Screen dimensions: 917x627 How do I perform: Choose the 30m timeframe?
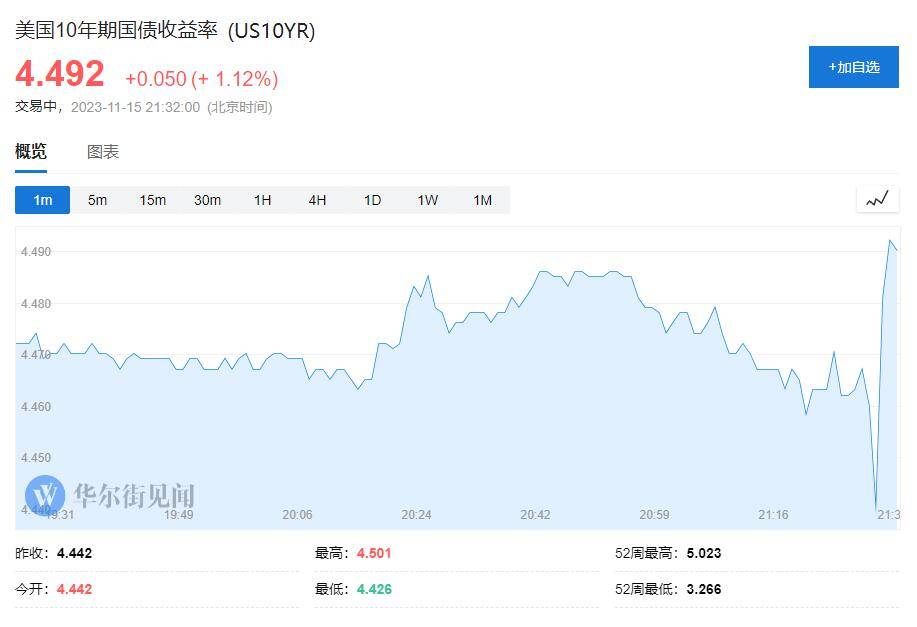(x=208, y=200)
